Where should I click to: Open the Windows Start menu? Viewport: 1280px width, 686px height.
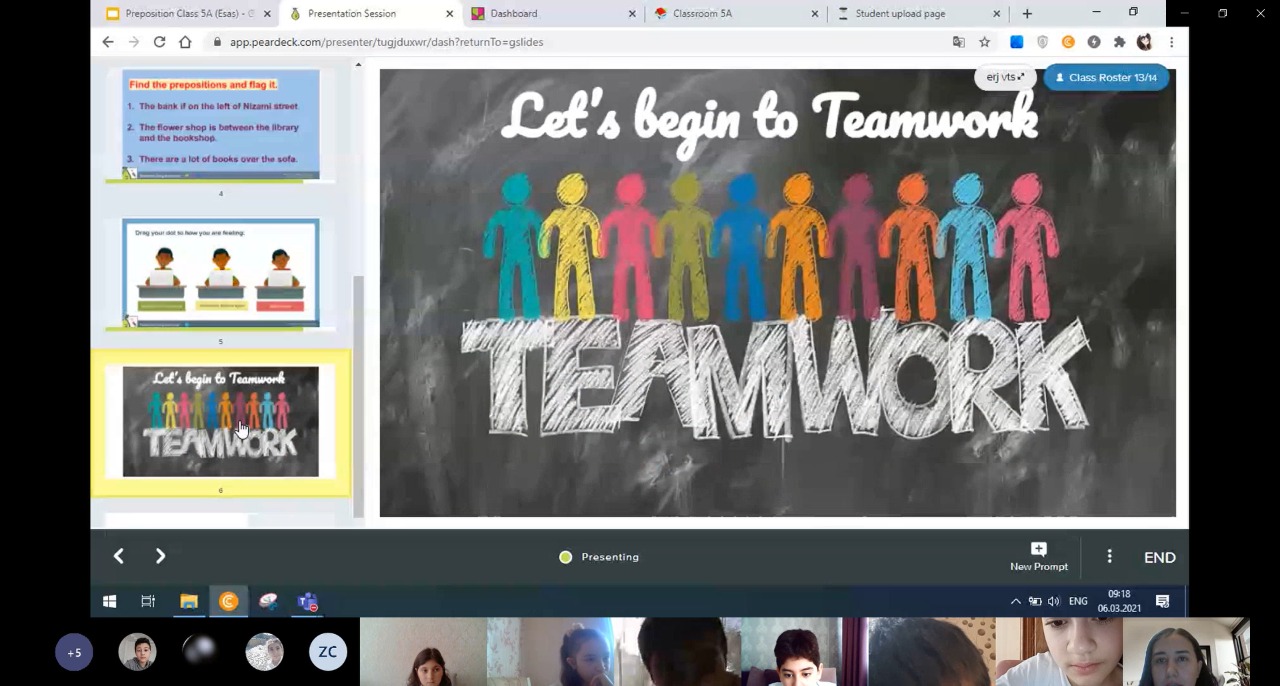coord(110,601)
